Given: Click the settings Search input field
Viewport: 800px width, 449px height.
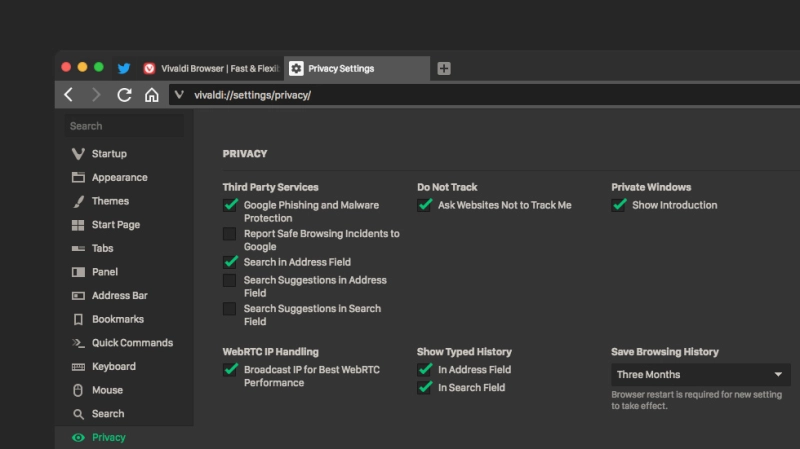Looking at the screenshot, I should click(x=124, y=126).
